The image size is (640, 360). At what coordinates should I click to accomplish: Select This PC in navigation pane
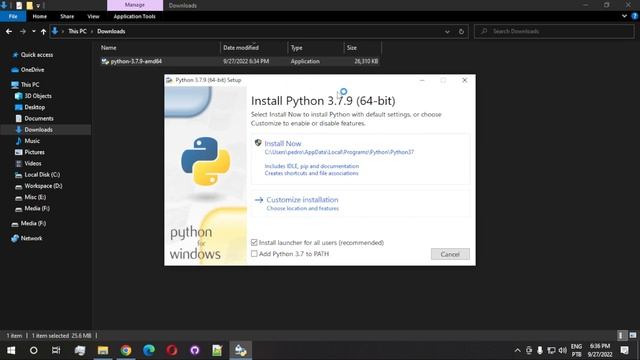(x=30, y=84)
